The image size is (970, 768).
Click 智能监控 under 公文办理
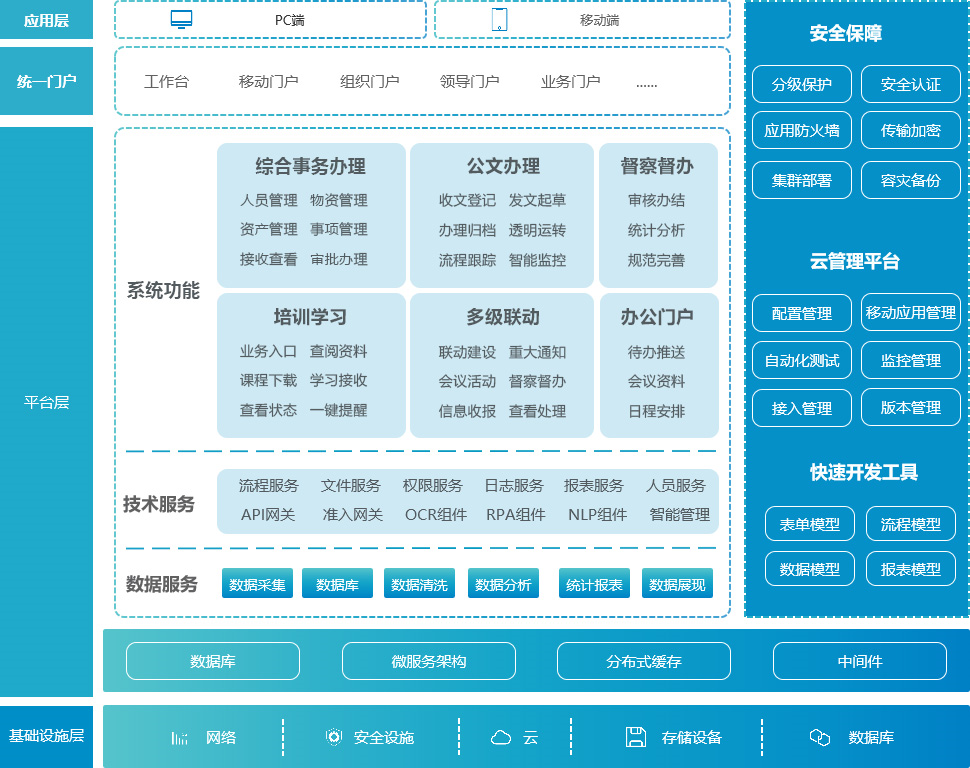537,260
